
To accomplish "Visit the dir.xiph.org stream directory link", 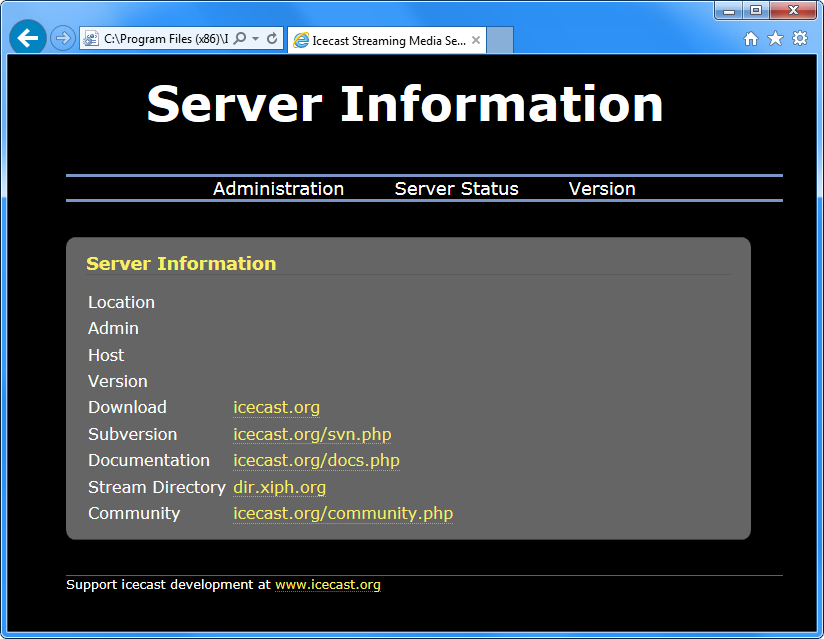I will tap(280, 488).
